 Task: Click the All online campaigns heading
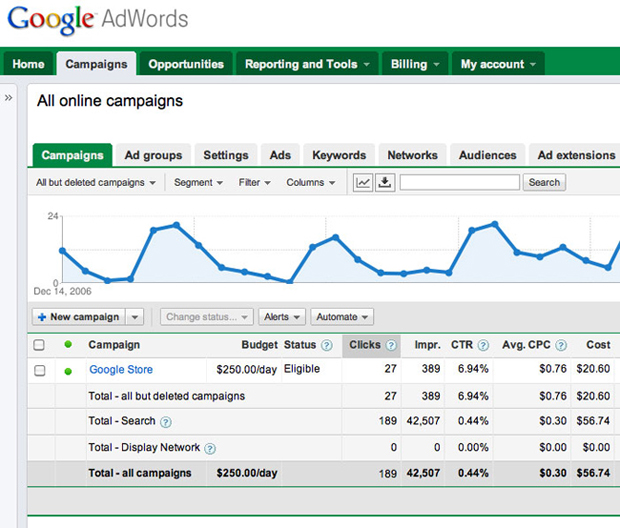click(x=110, y=101)
